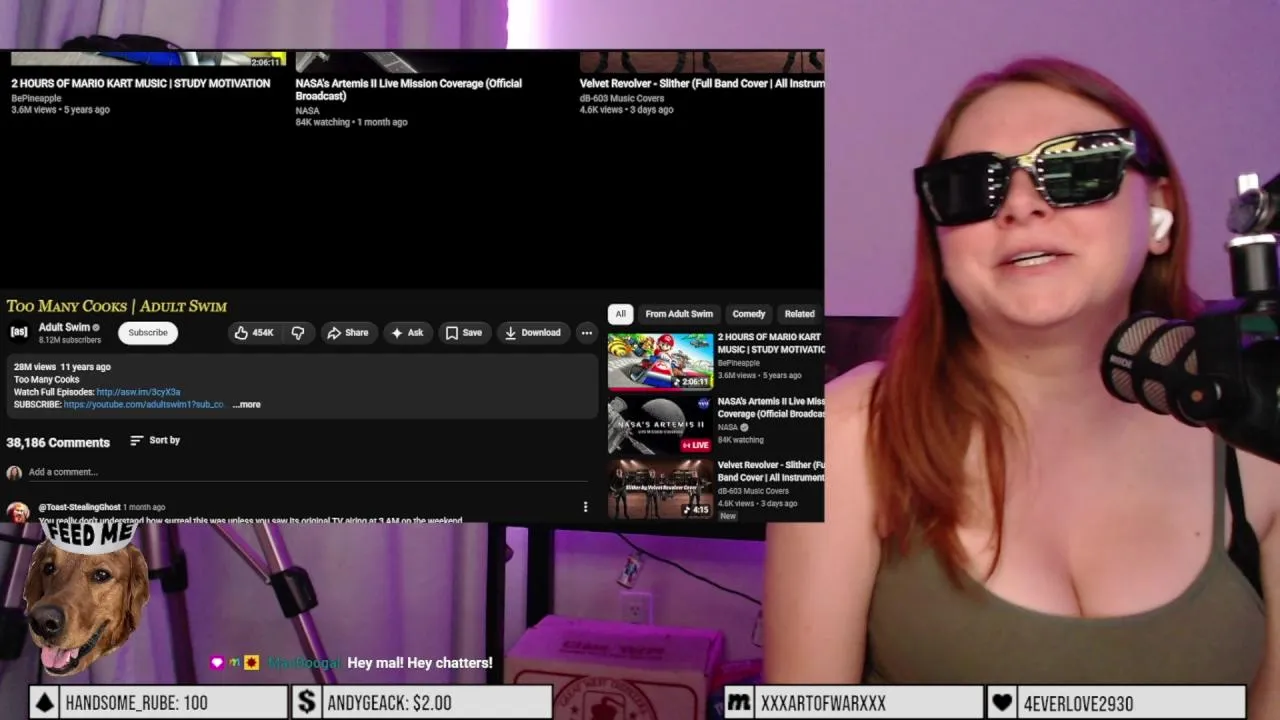Like the Too Many Cooks video
The height and width of the screenshot is (720, 1280).
(254, 333)
